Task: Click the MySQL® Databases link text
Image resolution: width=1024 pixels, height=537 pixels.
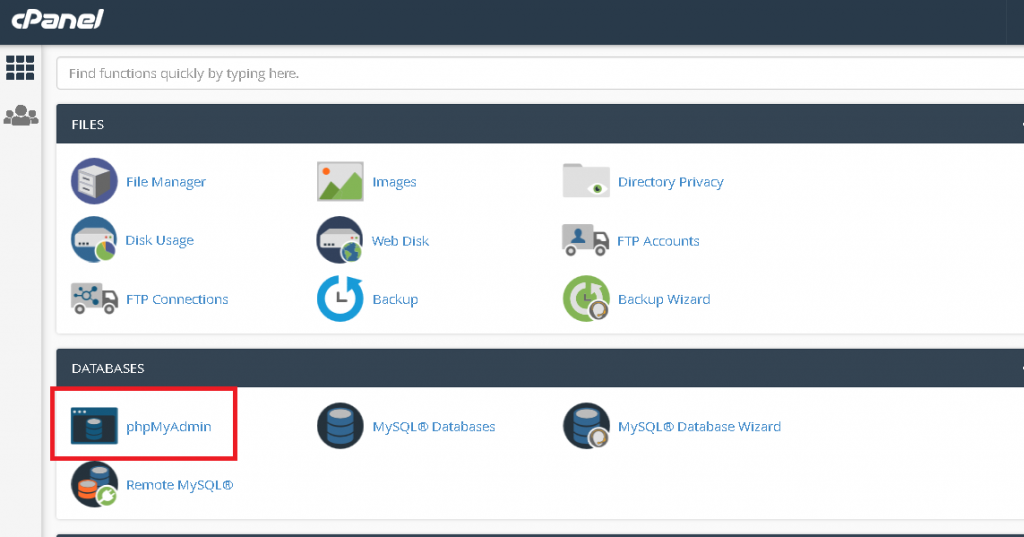Action: (x=434, y=427)
